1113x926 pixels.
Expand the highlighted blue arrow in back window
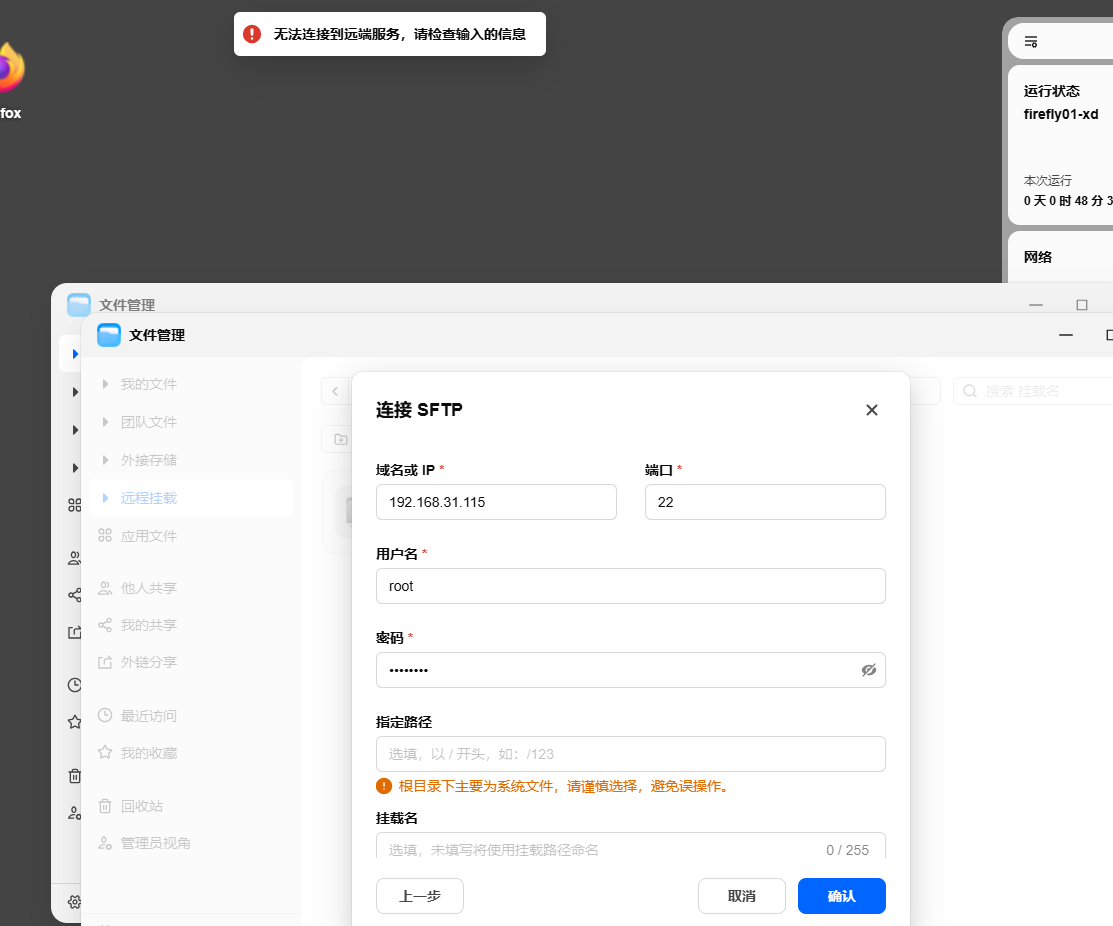point(75,353)
